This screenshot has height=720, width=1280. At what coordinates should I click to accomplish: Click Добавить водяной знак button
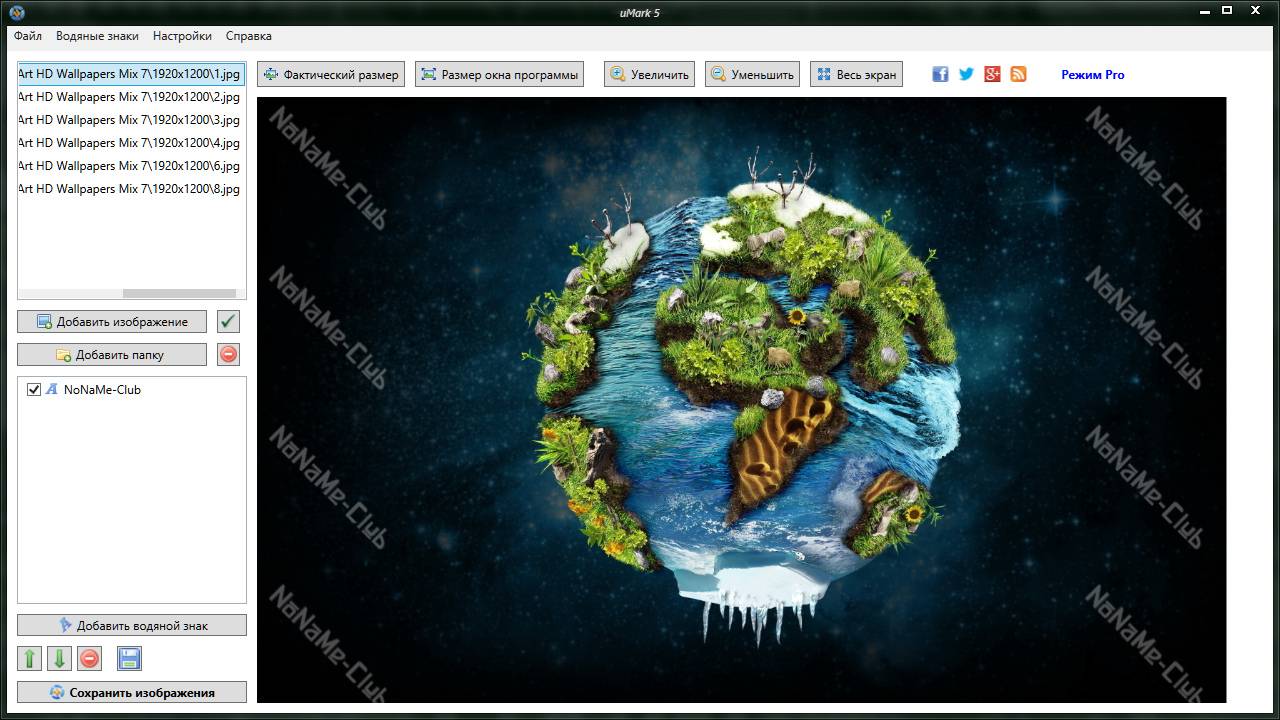coord(132,625)
